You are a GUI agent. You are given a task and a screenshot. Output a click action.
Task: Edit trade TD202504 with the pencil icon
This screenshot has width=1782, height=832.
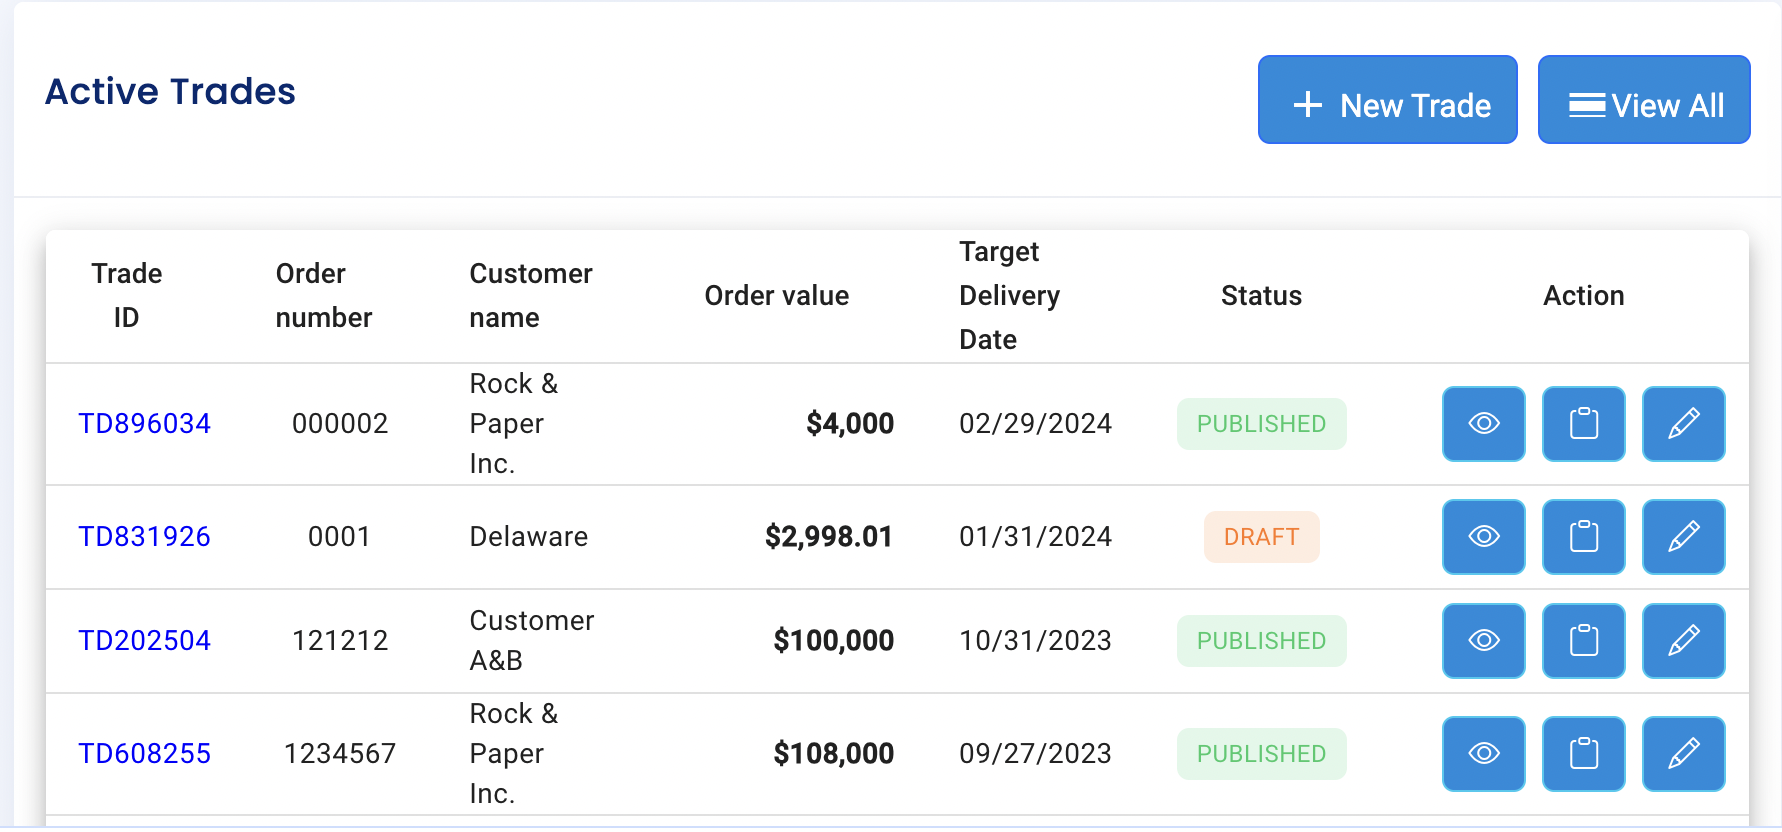point(1683,641)
